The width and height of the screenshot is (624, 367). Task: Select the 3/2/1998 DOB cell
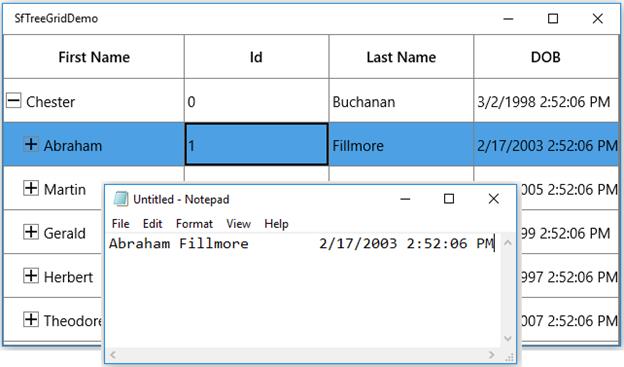pos(546,101)
